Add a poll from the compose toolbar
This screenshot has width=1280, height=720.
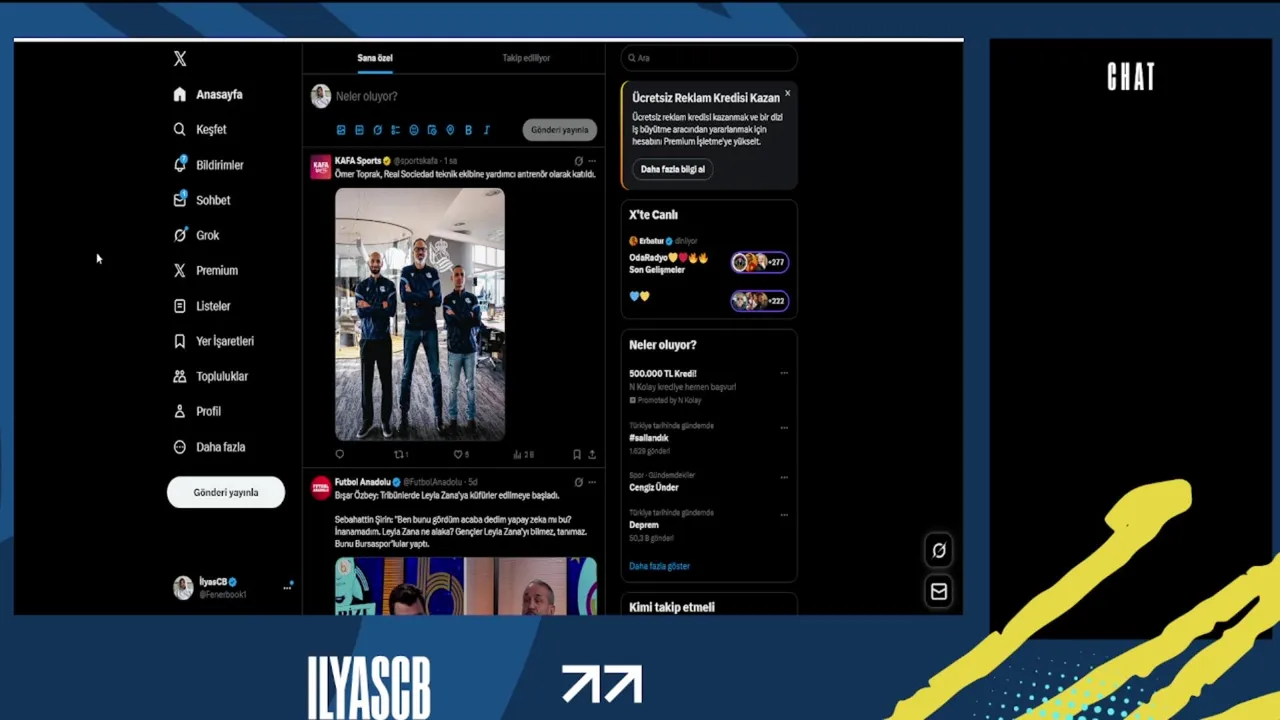pos(395,130)
